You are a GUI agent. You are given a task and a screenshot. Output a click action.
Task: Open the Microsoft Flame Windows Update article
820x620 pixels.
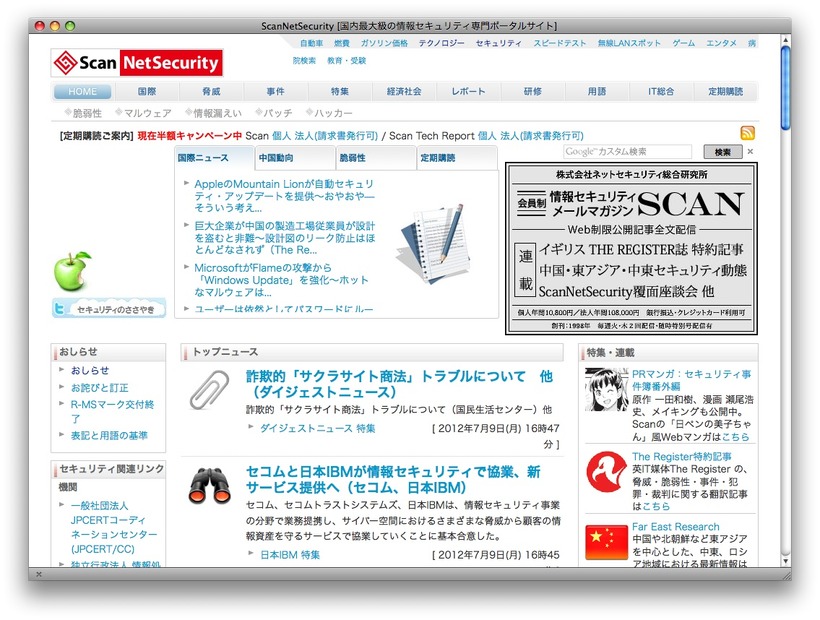click(x=281, y=280)
